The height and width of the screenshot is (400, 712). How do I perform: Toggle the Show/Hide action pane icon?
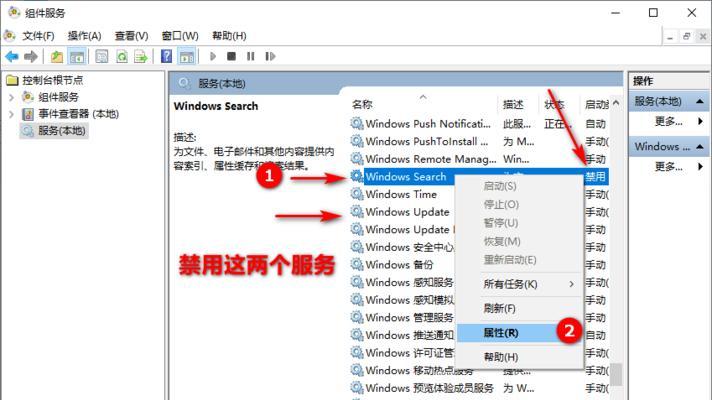187,57
